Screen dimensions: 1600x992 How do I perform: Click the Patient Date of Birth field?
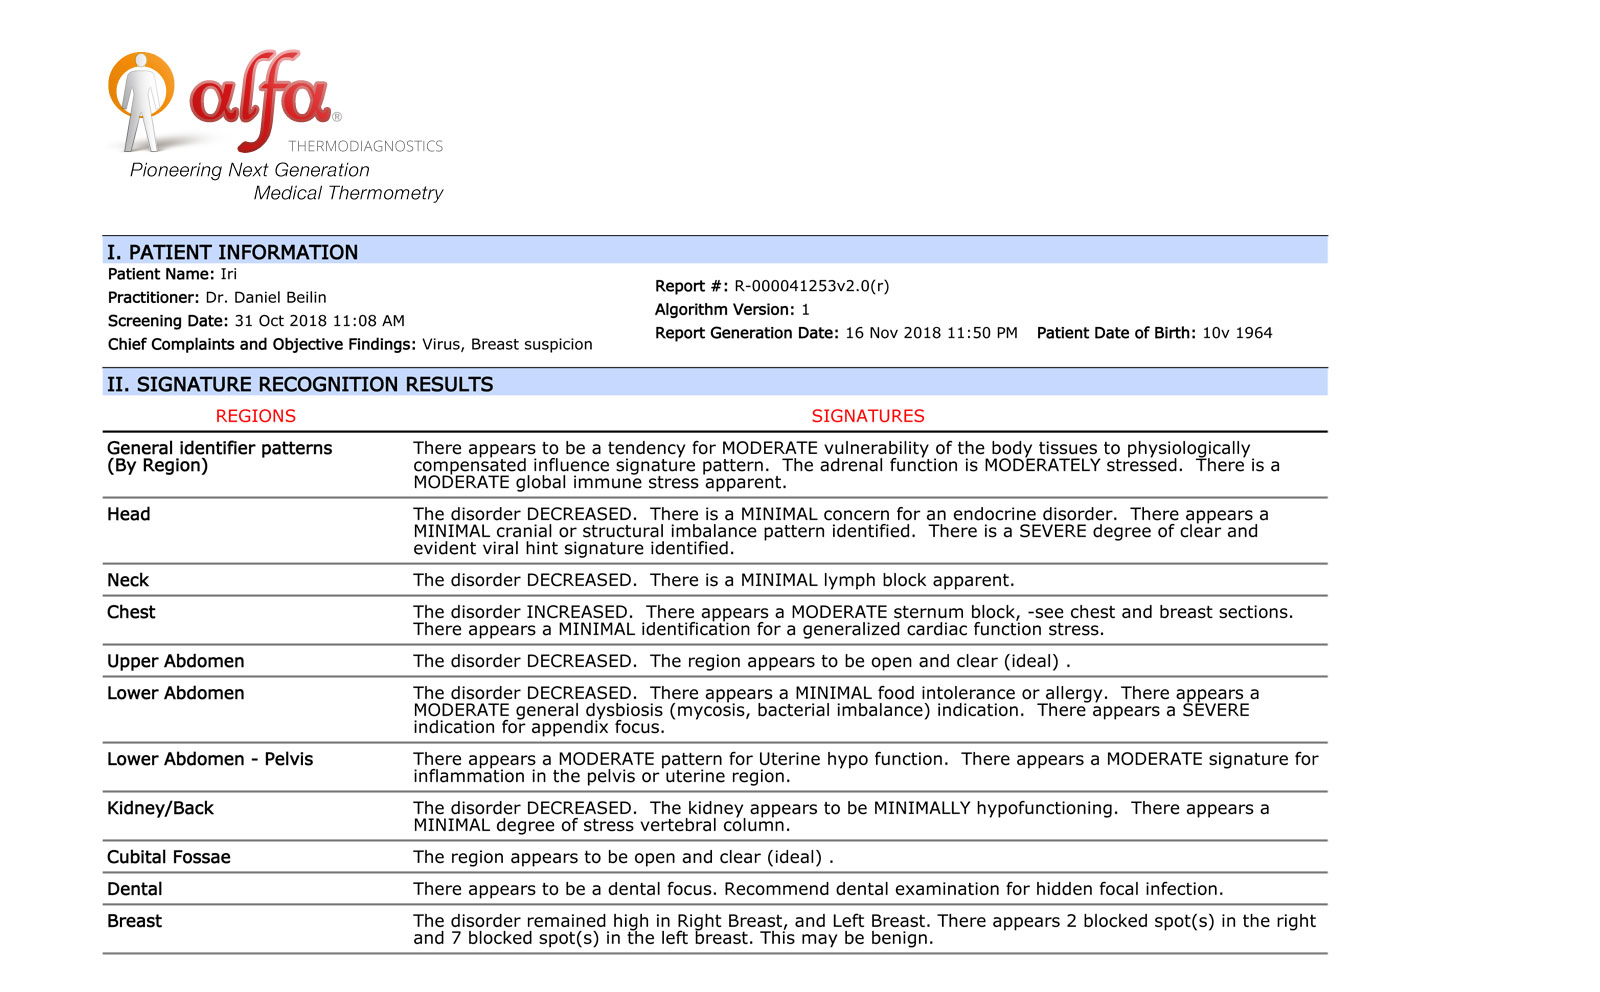coord(1154,333)
